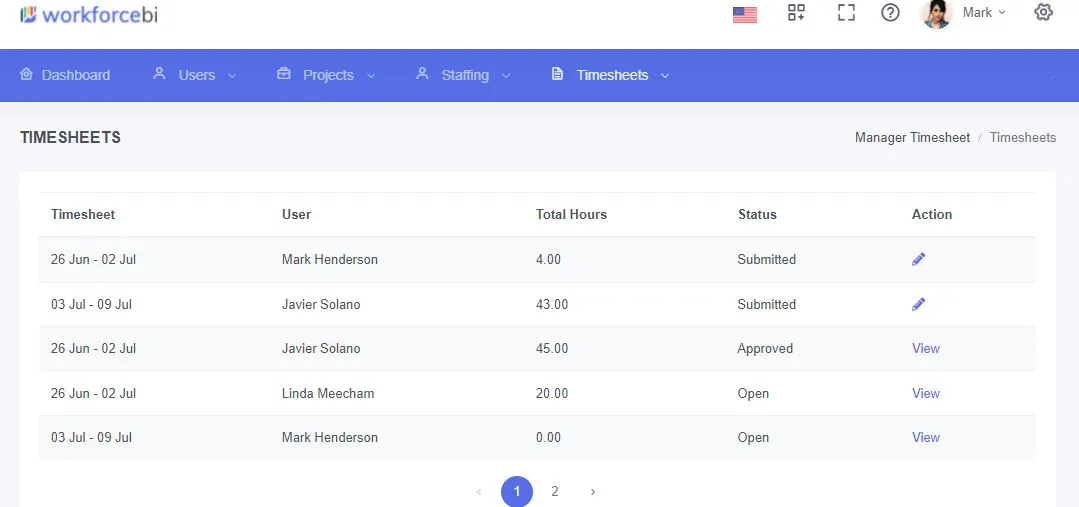1079x507 pixels.
Task: Click the workforcebi logo
Action: (89, 14)
